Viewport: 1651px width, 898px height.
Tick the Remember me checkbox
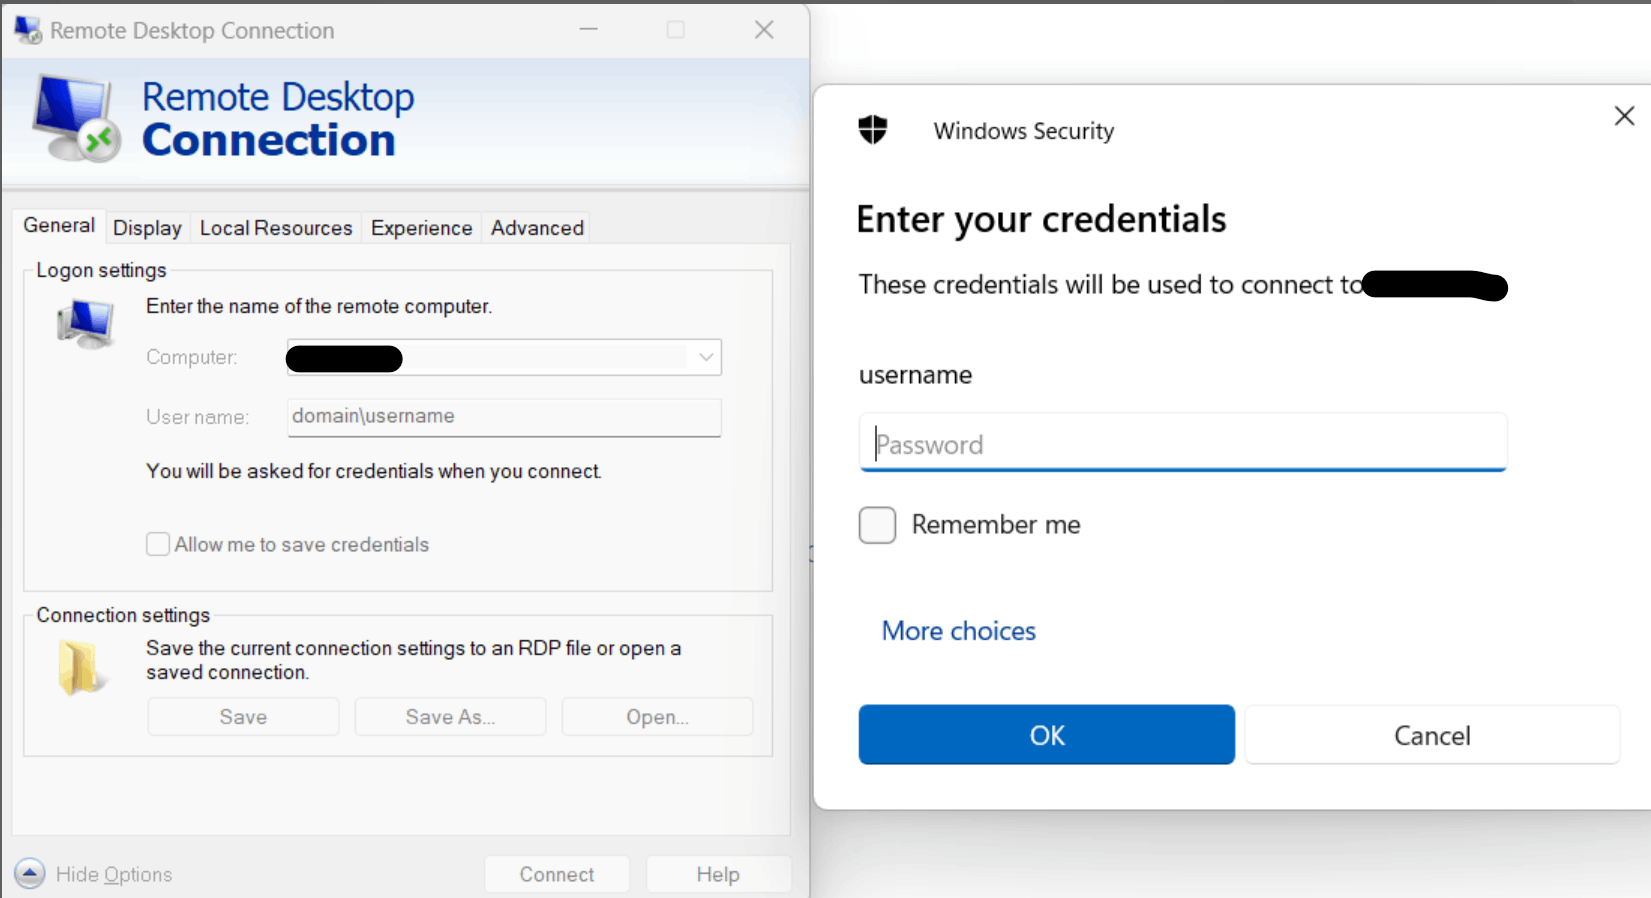877,525
